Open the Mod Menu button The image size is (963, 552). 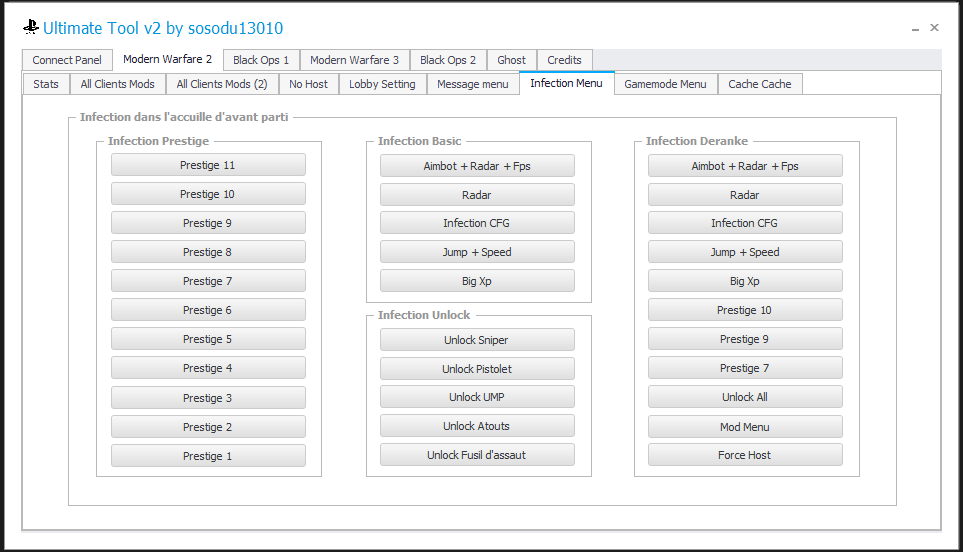745,427
